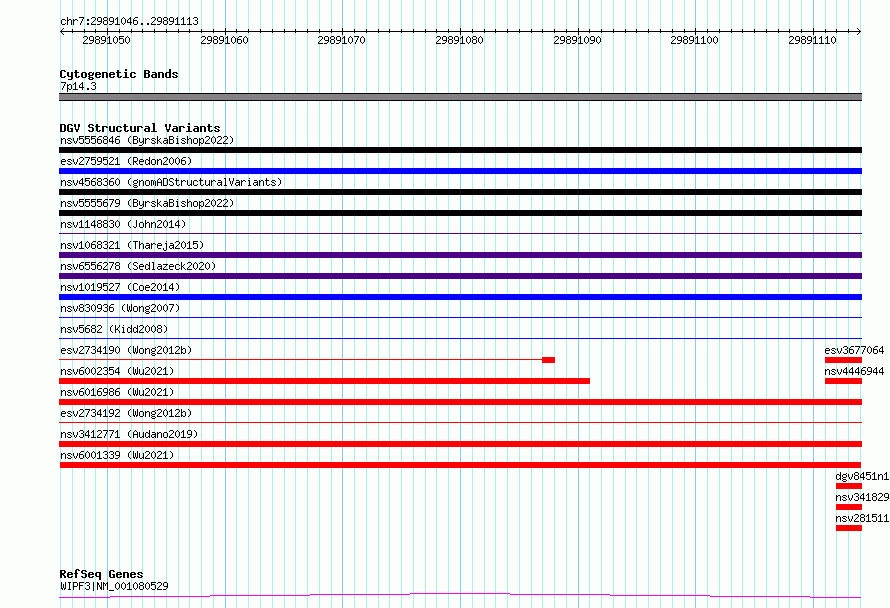Click the 29891110 ruler position label
This screenshot has width=890, height=608.
click(812, 40)
